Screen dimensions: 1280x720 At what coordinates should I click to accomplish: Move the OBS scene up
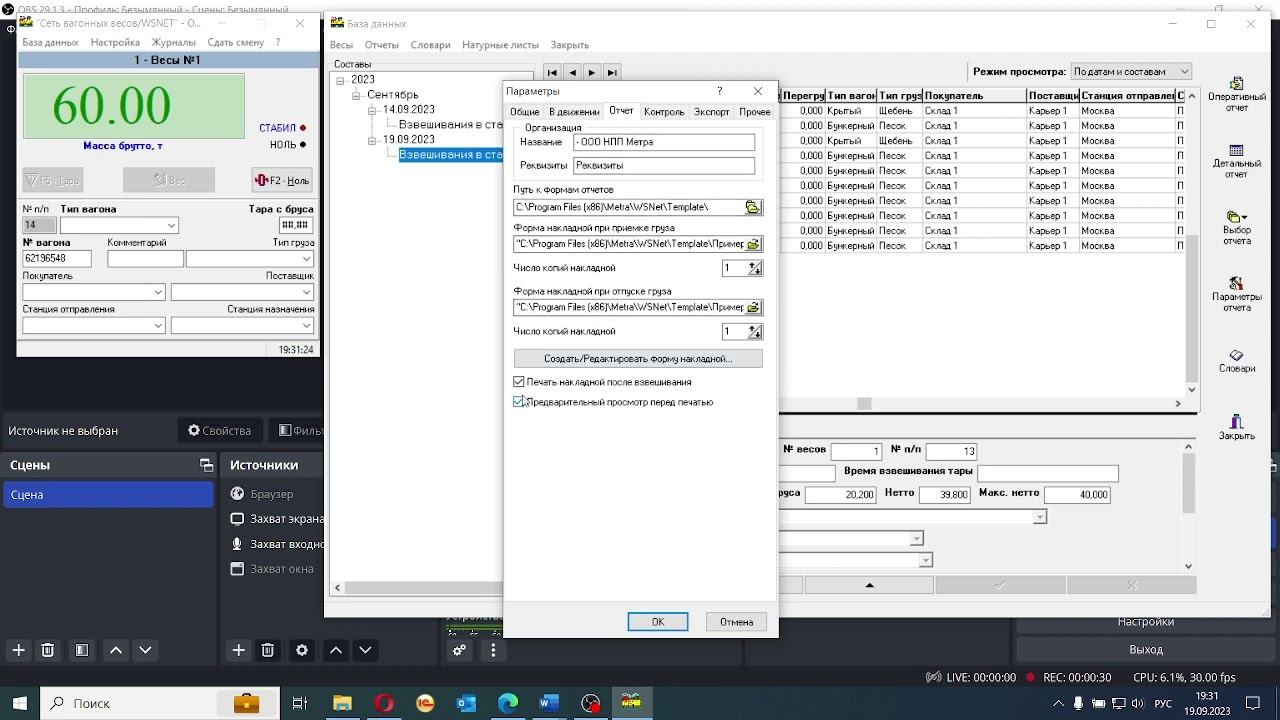pos(116,650)
